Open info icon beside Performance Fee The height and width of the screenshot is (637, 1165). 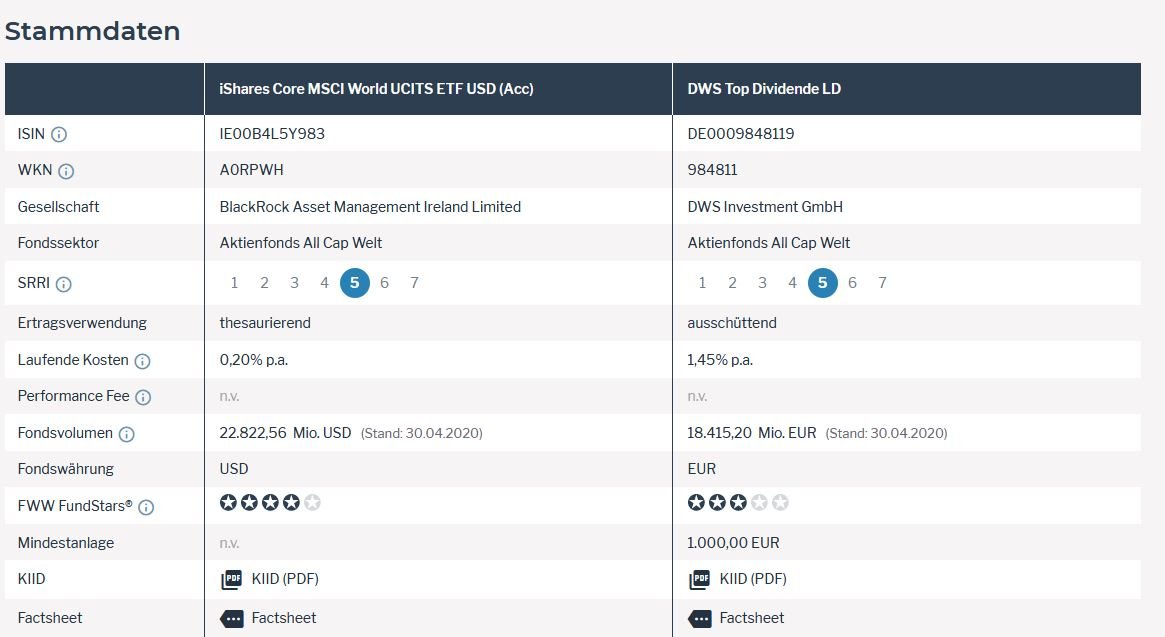pyautogui.click(x=143, y=397)
